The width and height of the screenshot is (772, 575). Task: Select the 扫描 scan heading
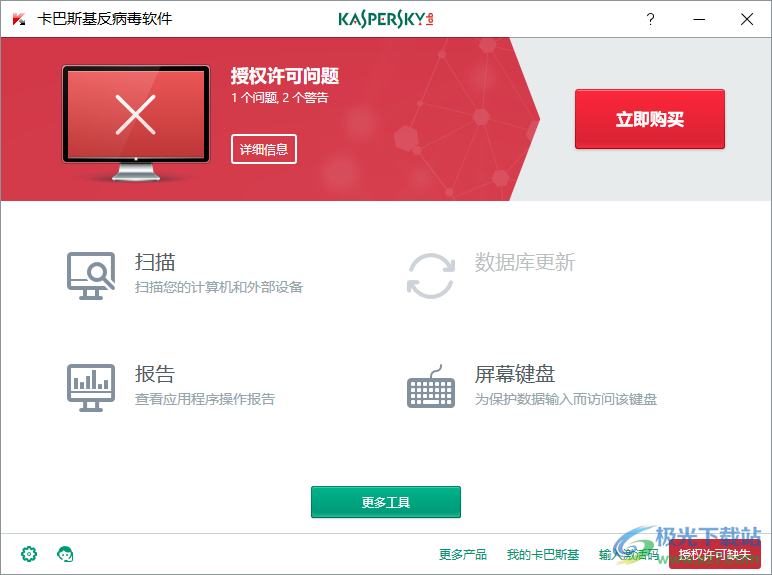coord(155,262)
